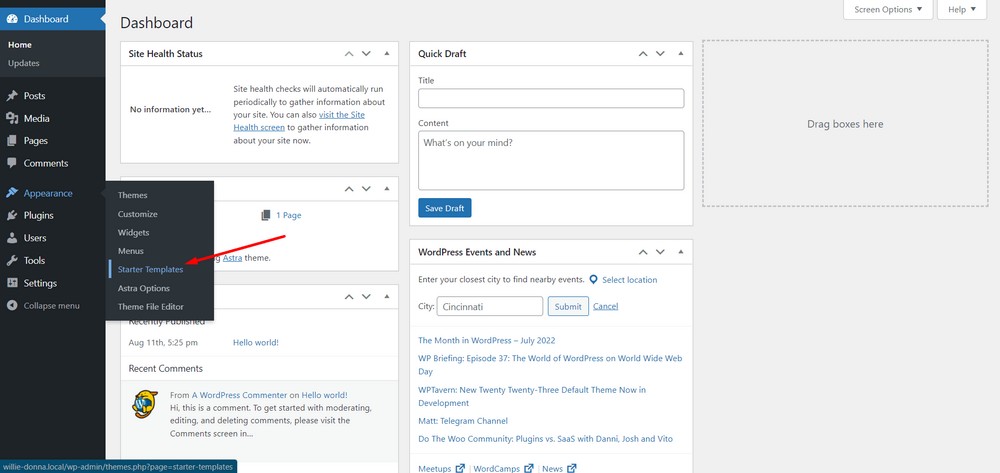
Task: Click the Save Draft button
Action: point(444,208)
